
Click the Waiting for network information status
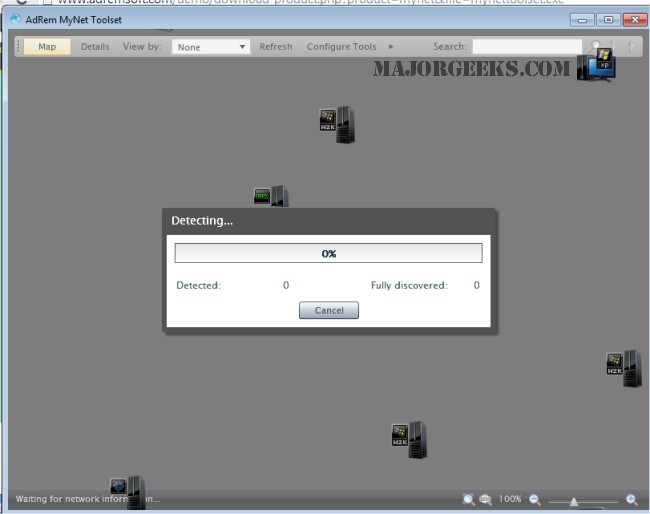(87, 499)
